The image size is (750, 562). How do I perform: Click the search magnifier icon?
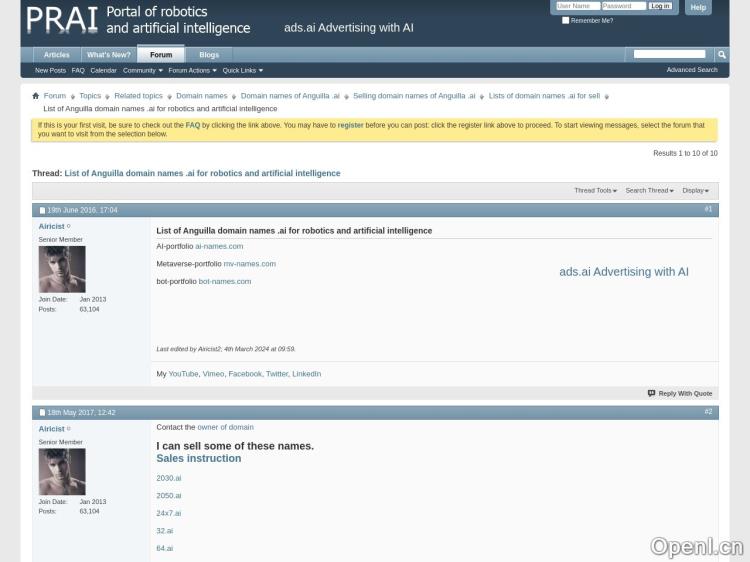[721, 55]
